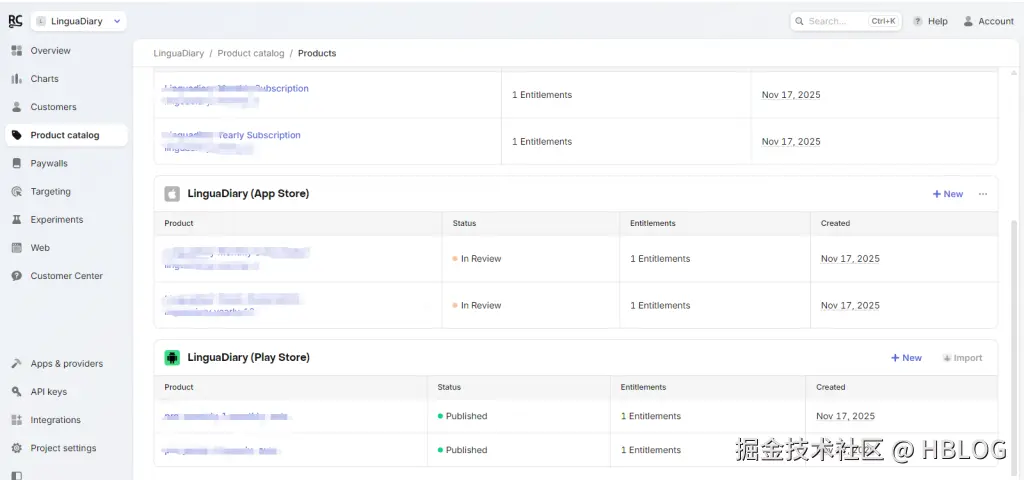This screenshot has height=480, width=1024.
Task: Collapse the sidebar with the bottom panel icon
Action: (x=16, y=475)
